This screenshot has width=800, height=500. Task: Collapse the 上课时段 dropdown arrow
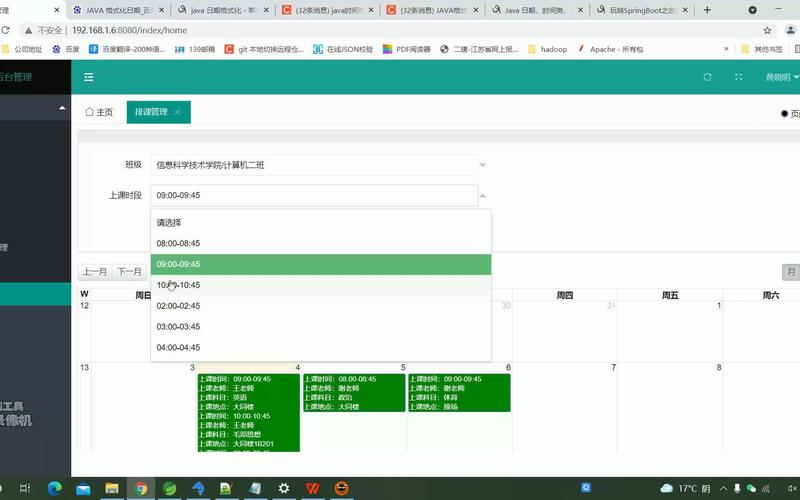483,195
